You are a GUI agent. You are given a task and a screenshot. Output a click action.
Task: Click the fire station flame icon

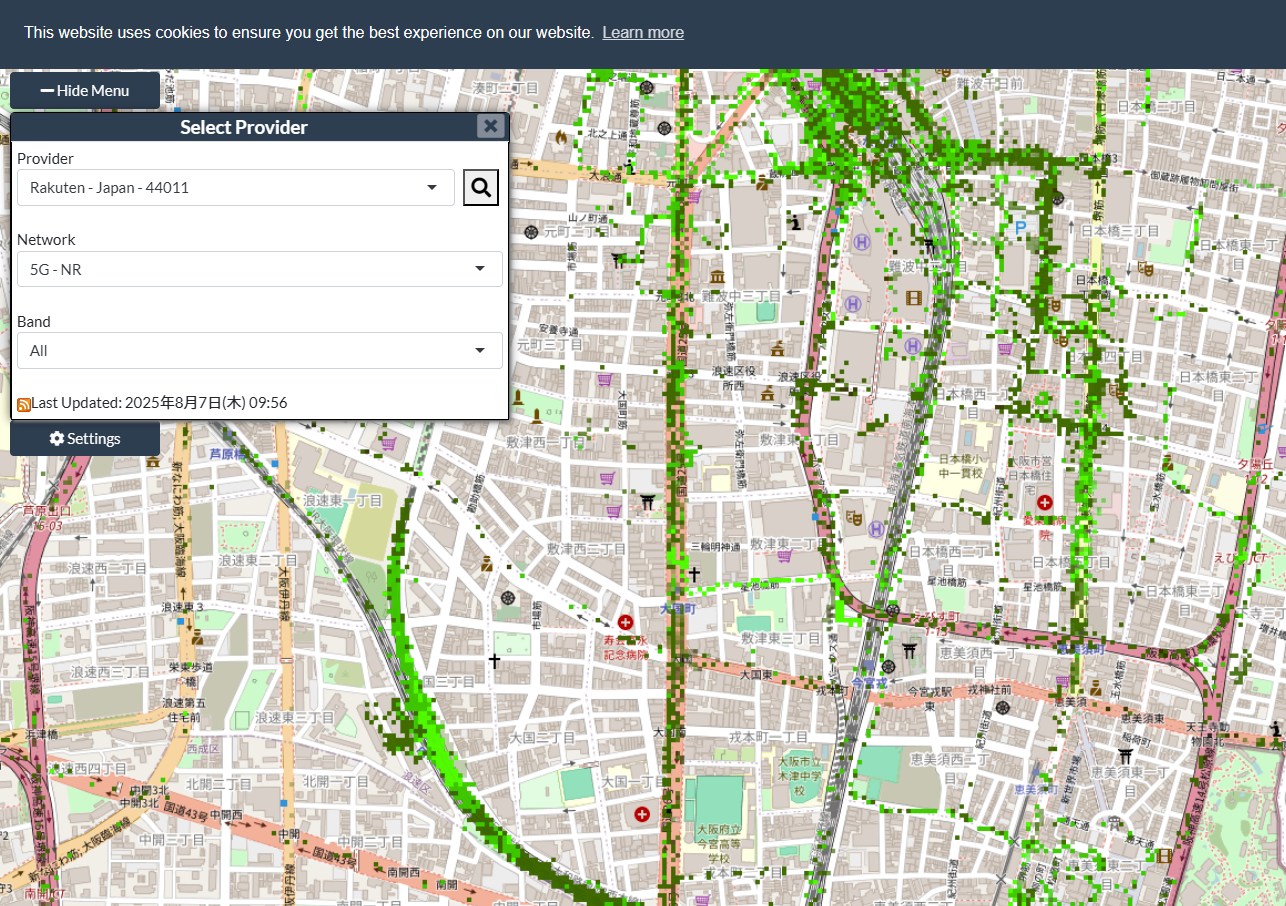click(x=560, y=136)
